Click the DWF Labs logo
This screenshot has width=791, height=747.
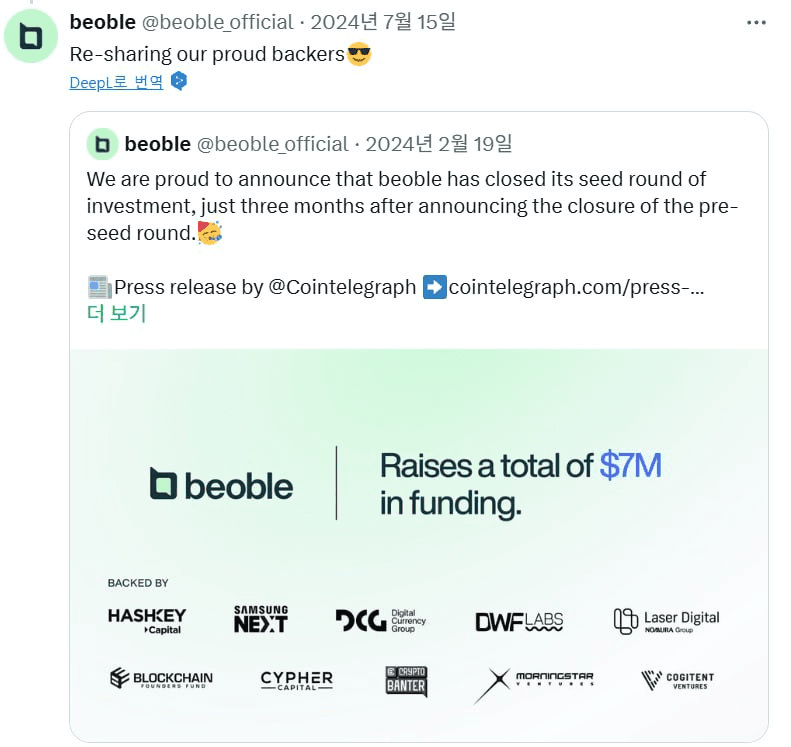click(519, 621)
